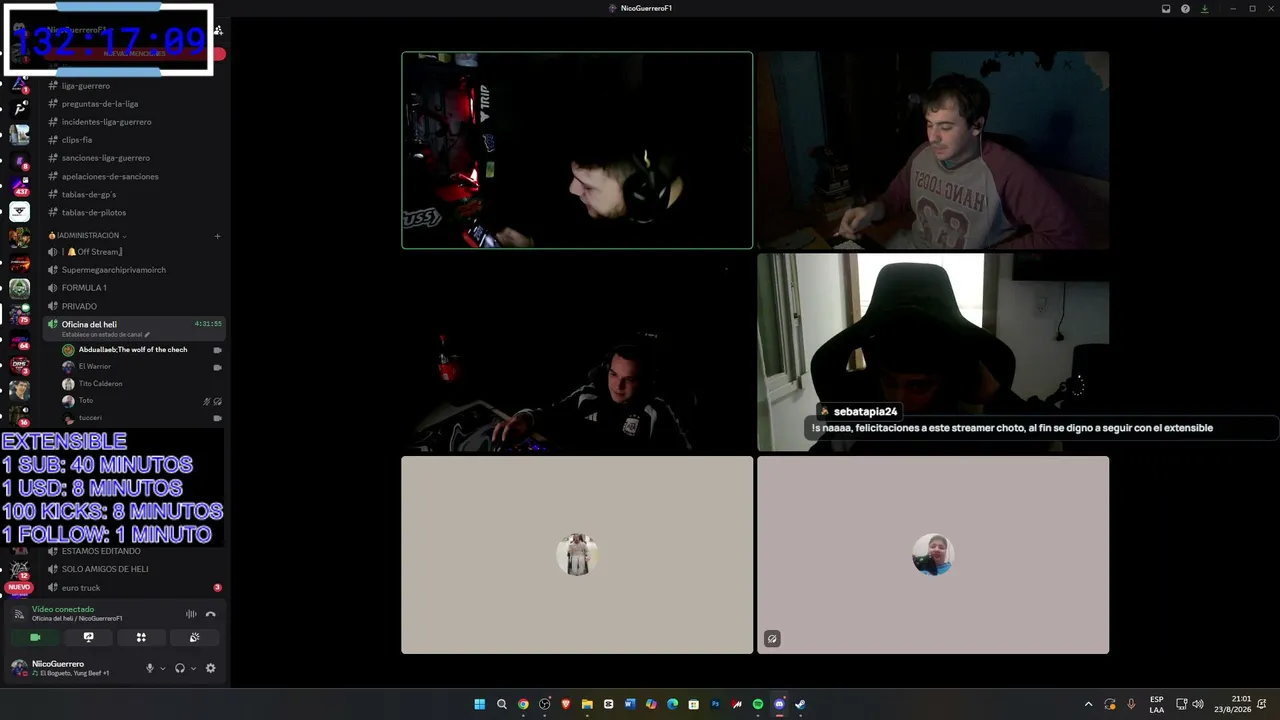Screen dimensions: 1280x720
Task: Open File Explorer from the taskbar
Action: point(587,704)
